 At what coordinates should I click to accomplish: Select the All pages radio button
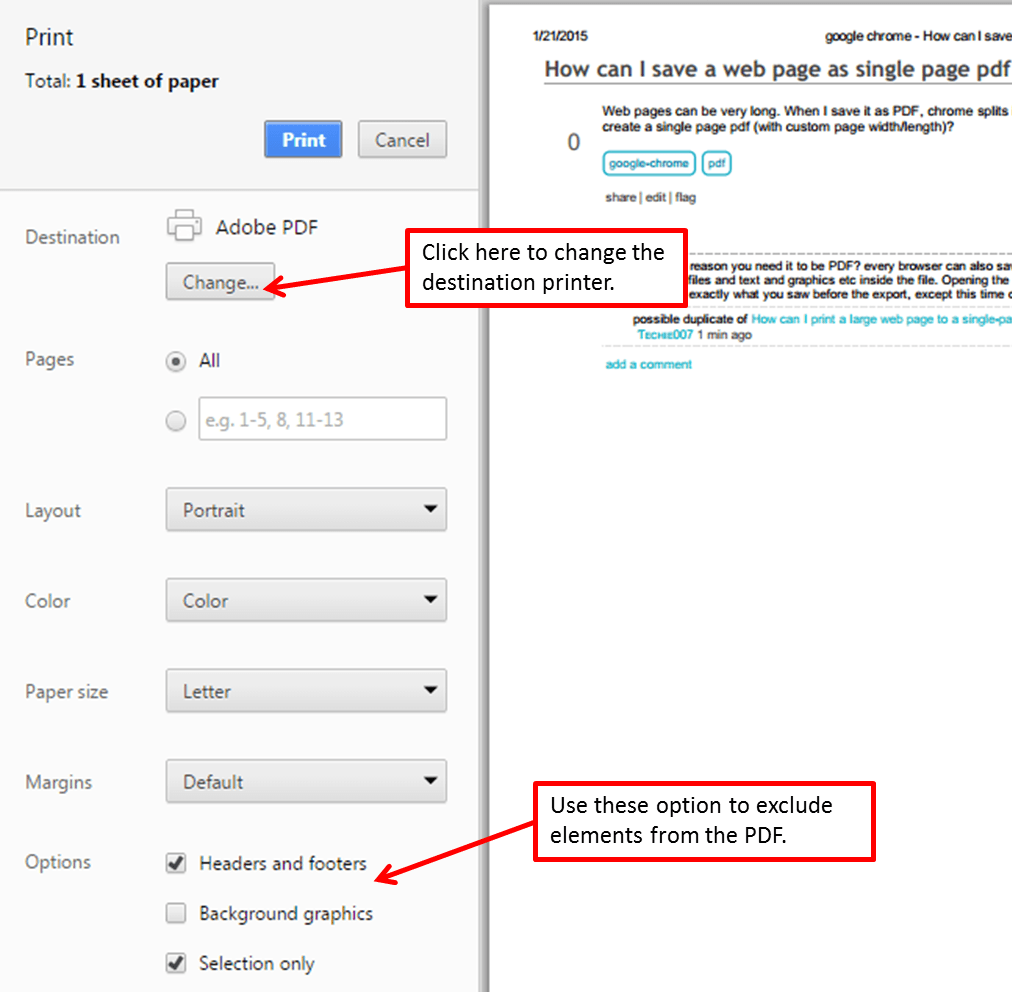[177, 361]
